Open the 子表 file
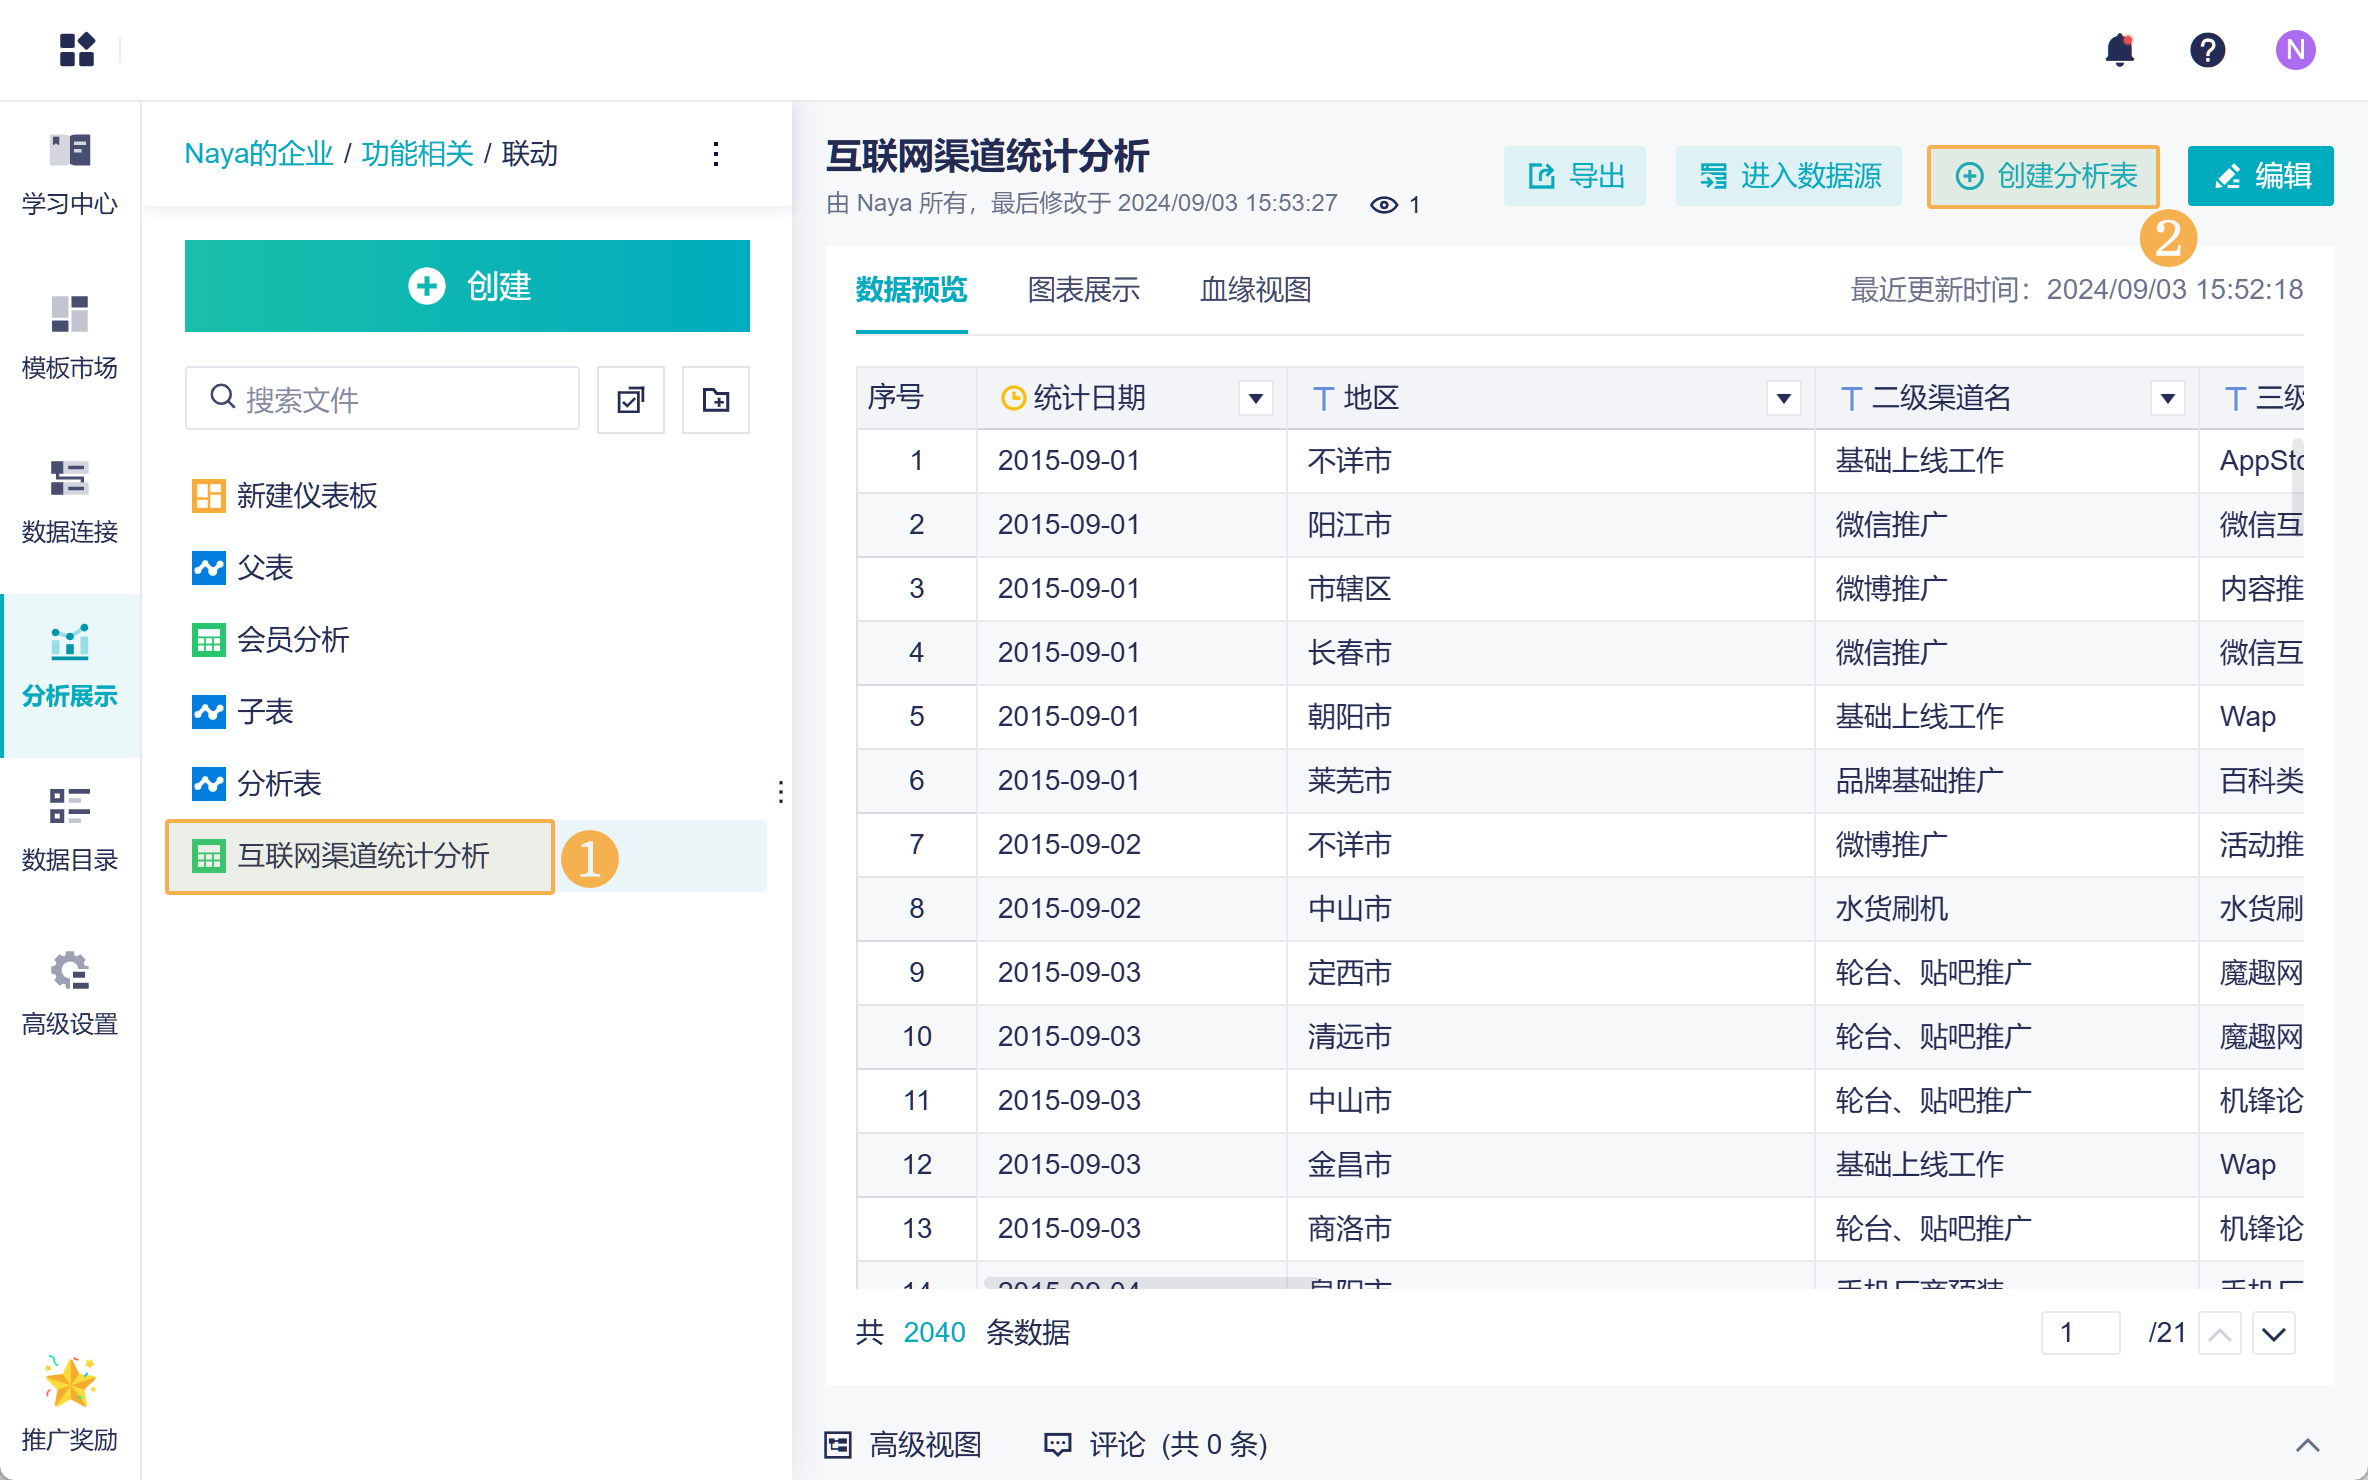Screen dimensions: 2368x1480 [243, 712]
